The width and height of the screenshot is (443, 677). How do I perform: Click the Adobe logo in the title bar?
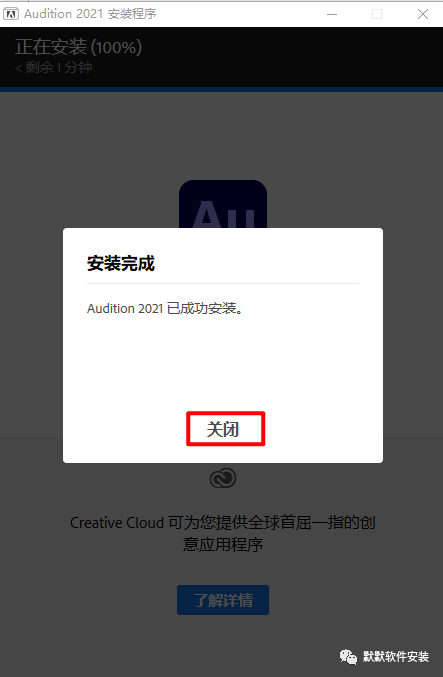coord(11,14)
